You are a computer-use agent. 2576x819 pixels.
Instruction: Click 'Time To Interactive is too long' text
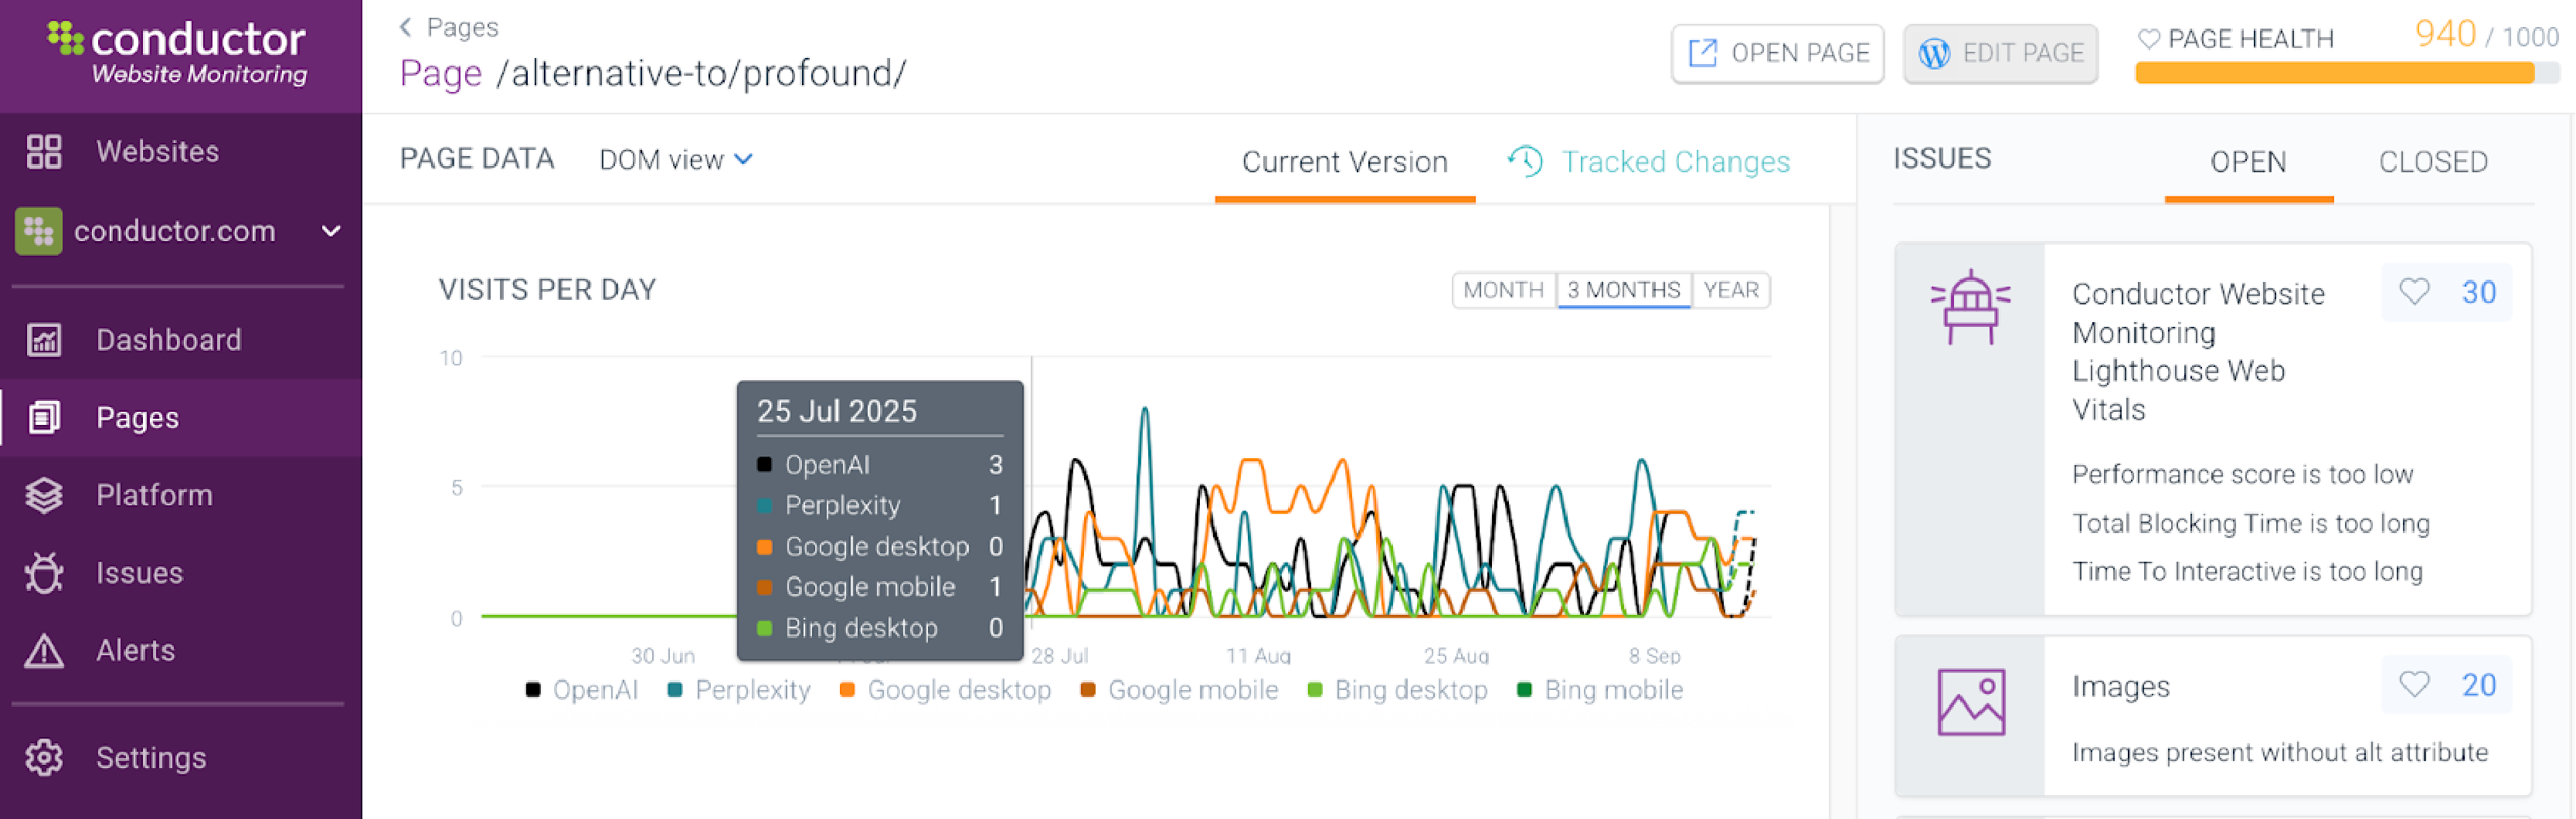point(2248,571)
